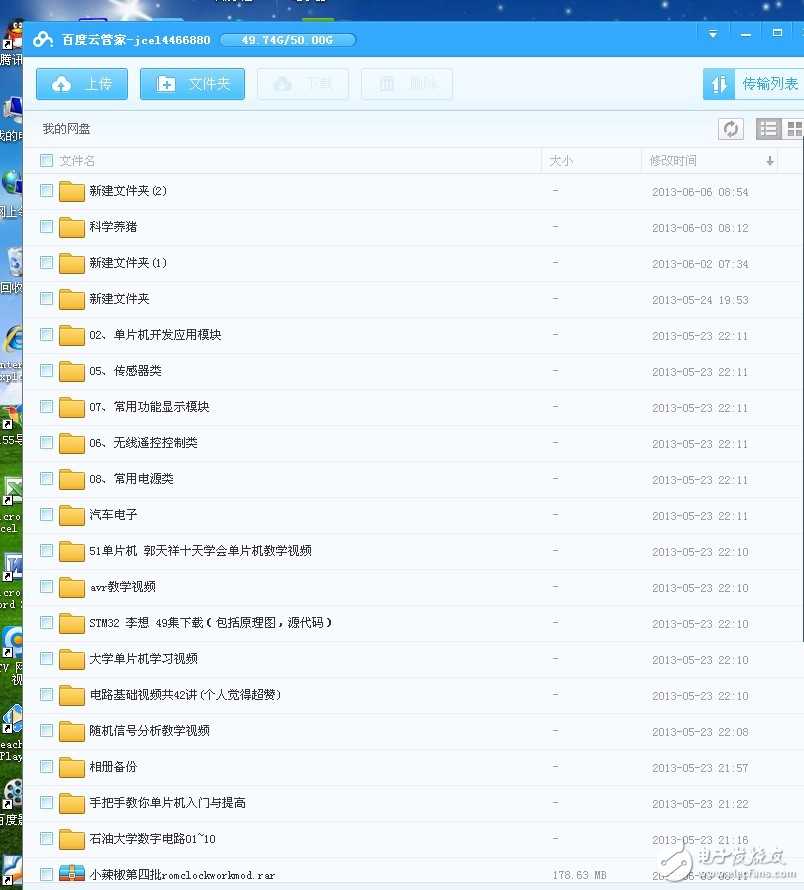Click 我的网盘 breadcrumb
The height and width of the screenshot is (890, 804).
pyautogui.click(x=66, y=129)
